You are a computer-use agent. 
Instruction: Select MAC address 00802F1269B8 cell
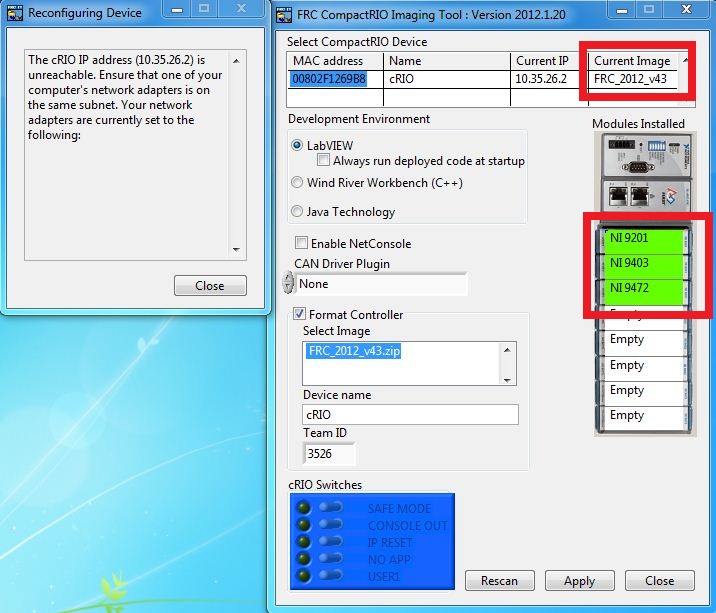click(x=329, y=79)
